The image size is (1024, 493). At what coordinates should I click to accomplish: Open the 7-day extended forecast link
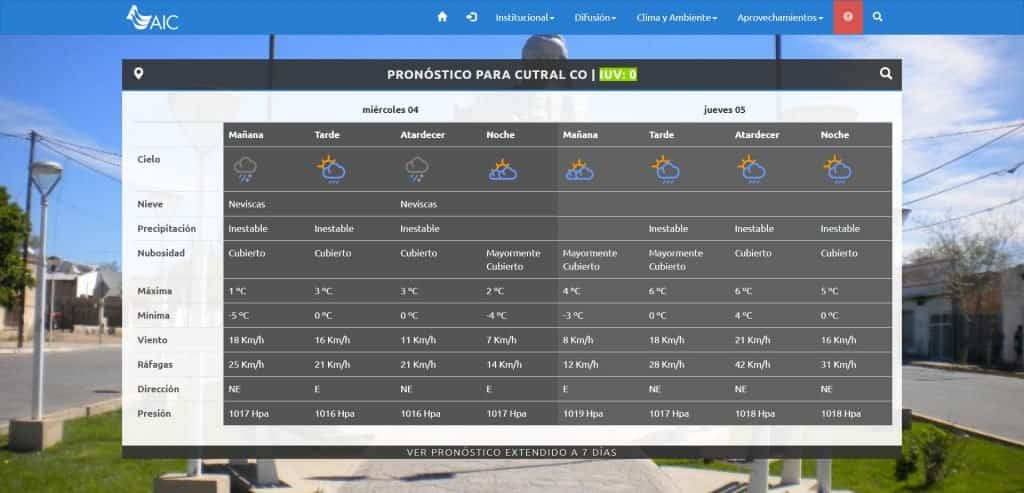pyautogui.click(x=511, y=452)
